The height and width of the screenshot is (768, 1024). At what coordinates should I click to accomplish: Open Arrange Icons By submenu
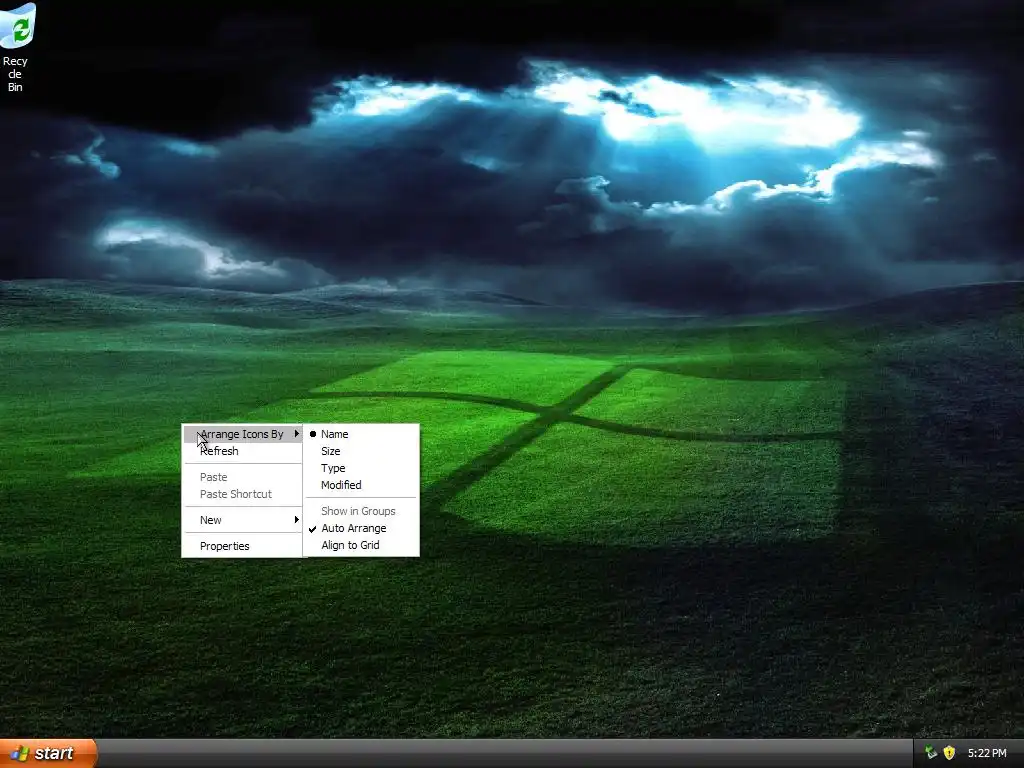point(242,434)
